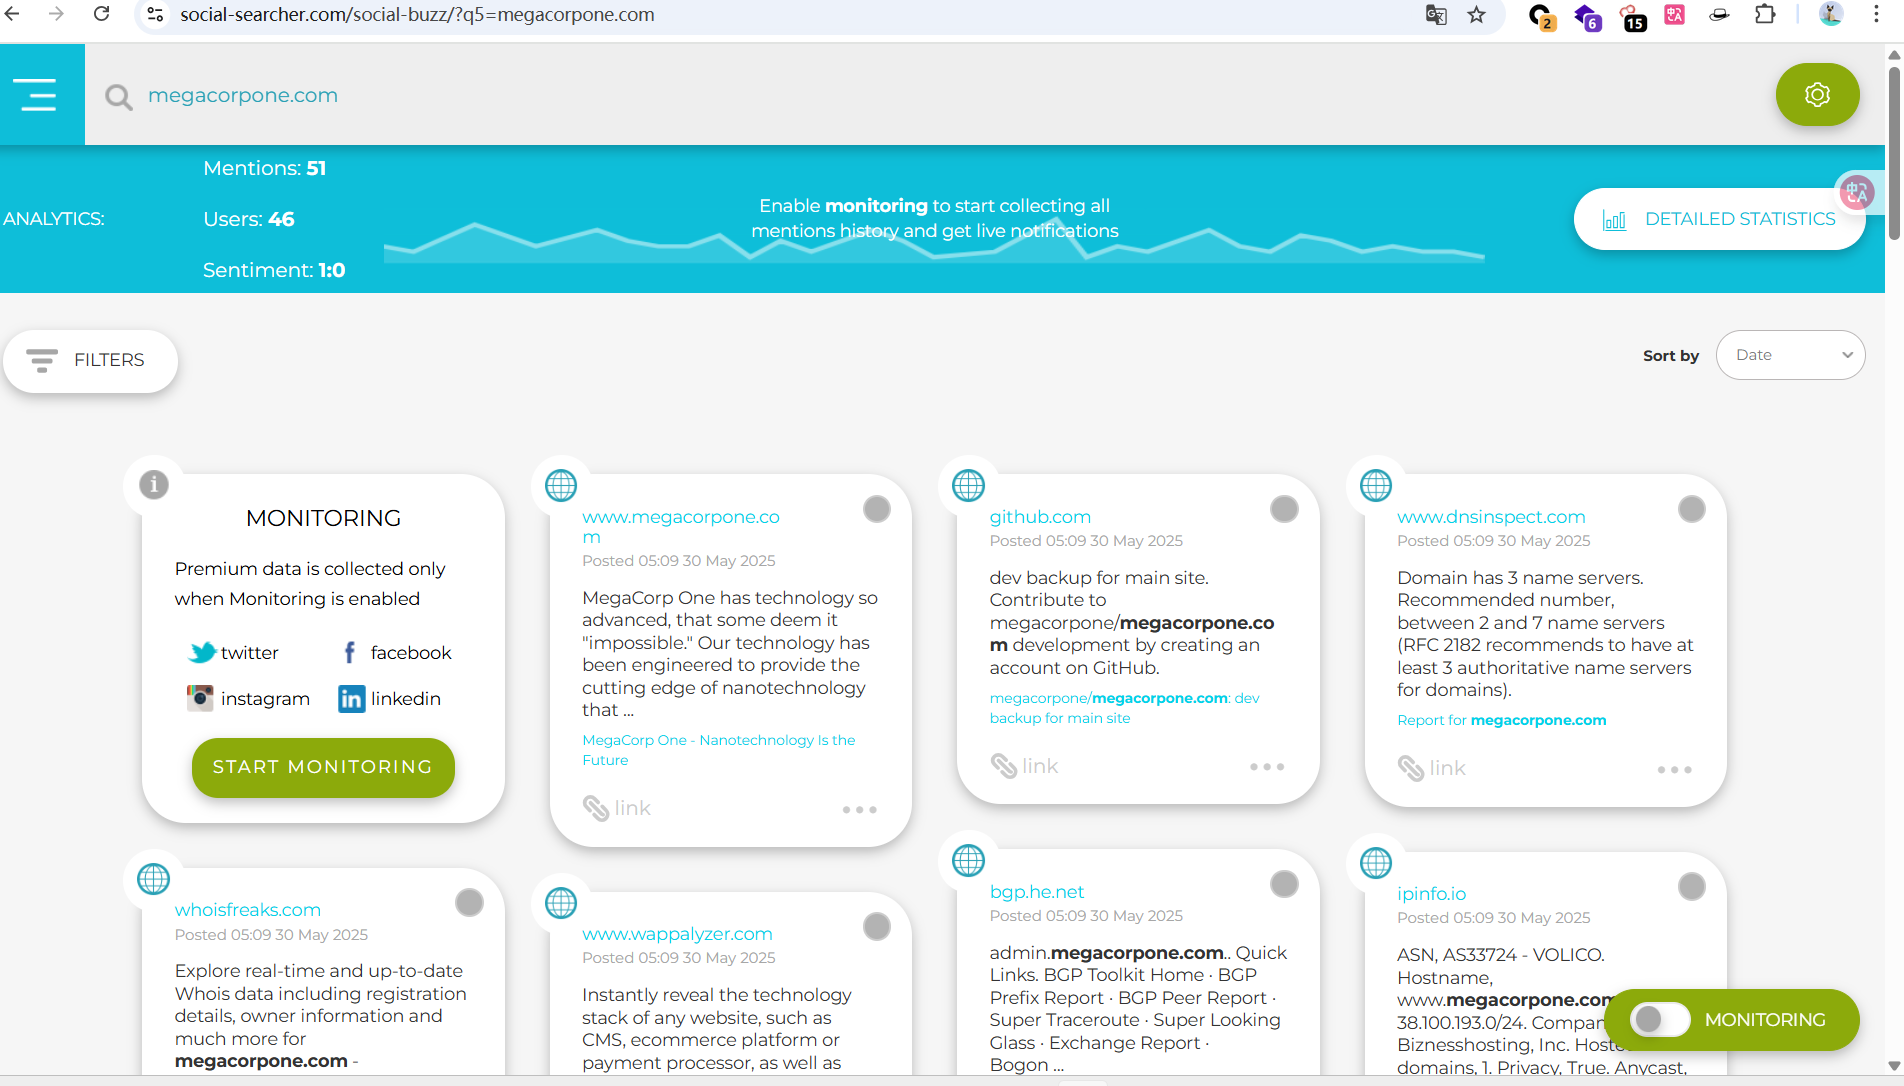
Task: Toggle sentiment circle on whoisfreaks.com card
Action: click(x=469, y=902)
